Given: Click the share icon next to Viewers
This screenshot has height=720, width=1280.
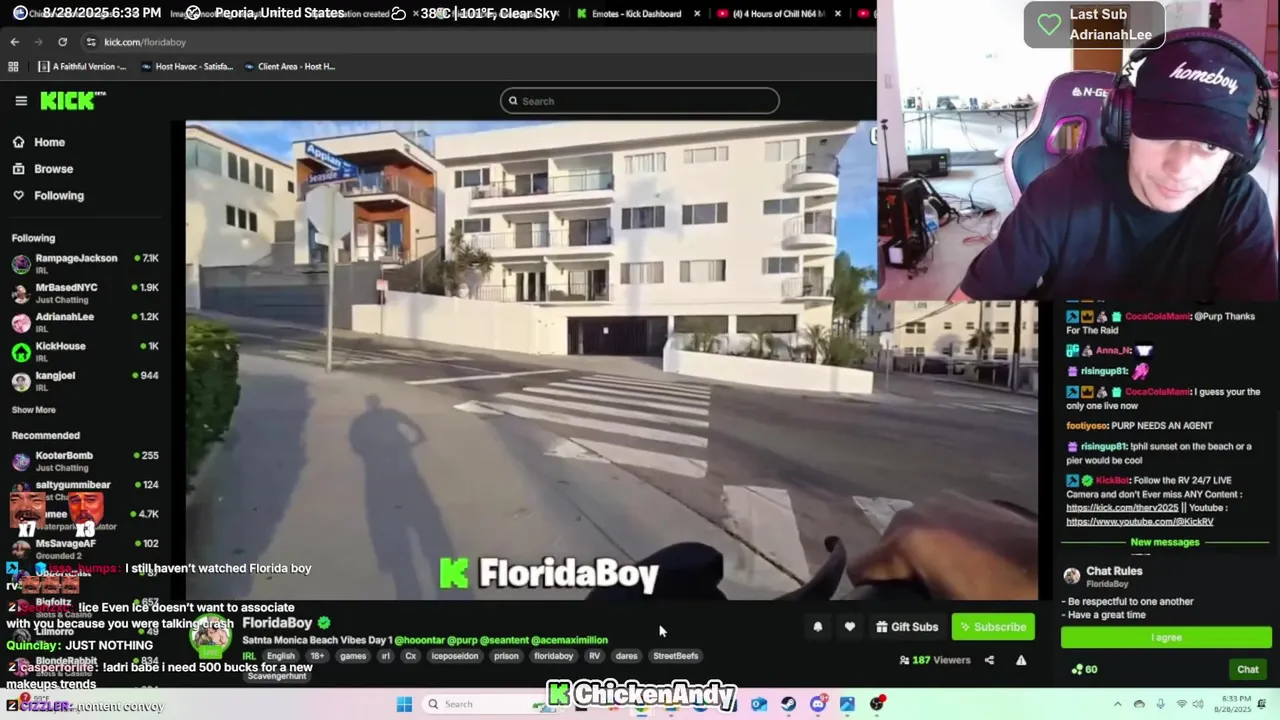Looking at the screenshot, I should (x=989, y=660).
